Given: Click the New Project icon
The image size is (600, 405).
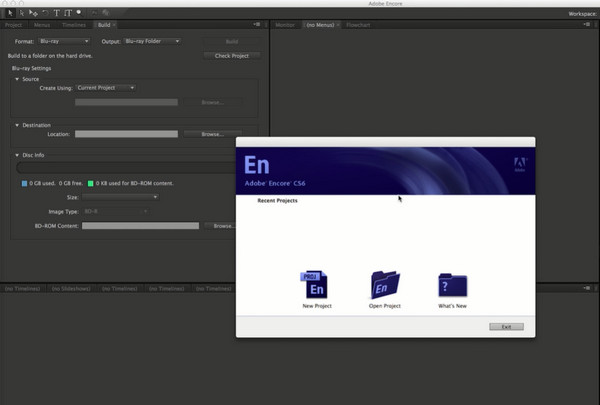Looking at the screenshot, I should 316,284.
